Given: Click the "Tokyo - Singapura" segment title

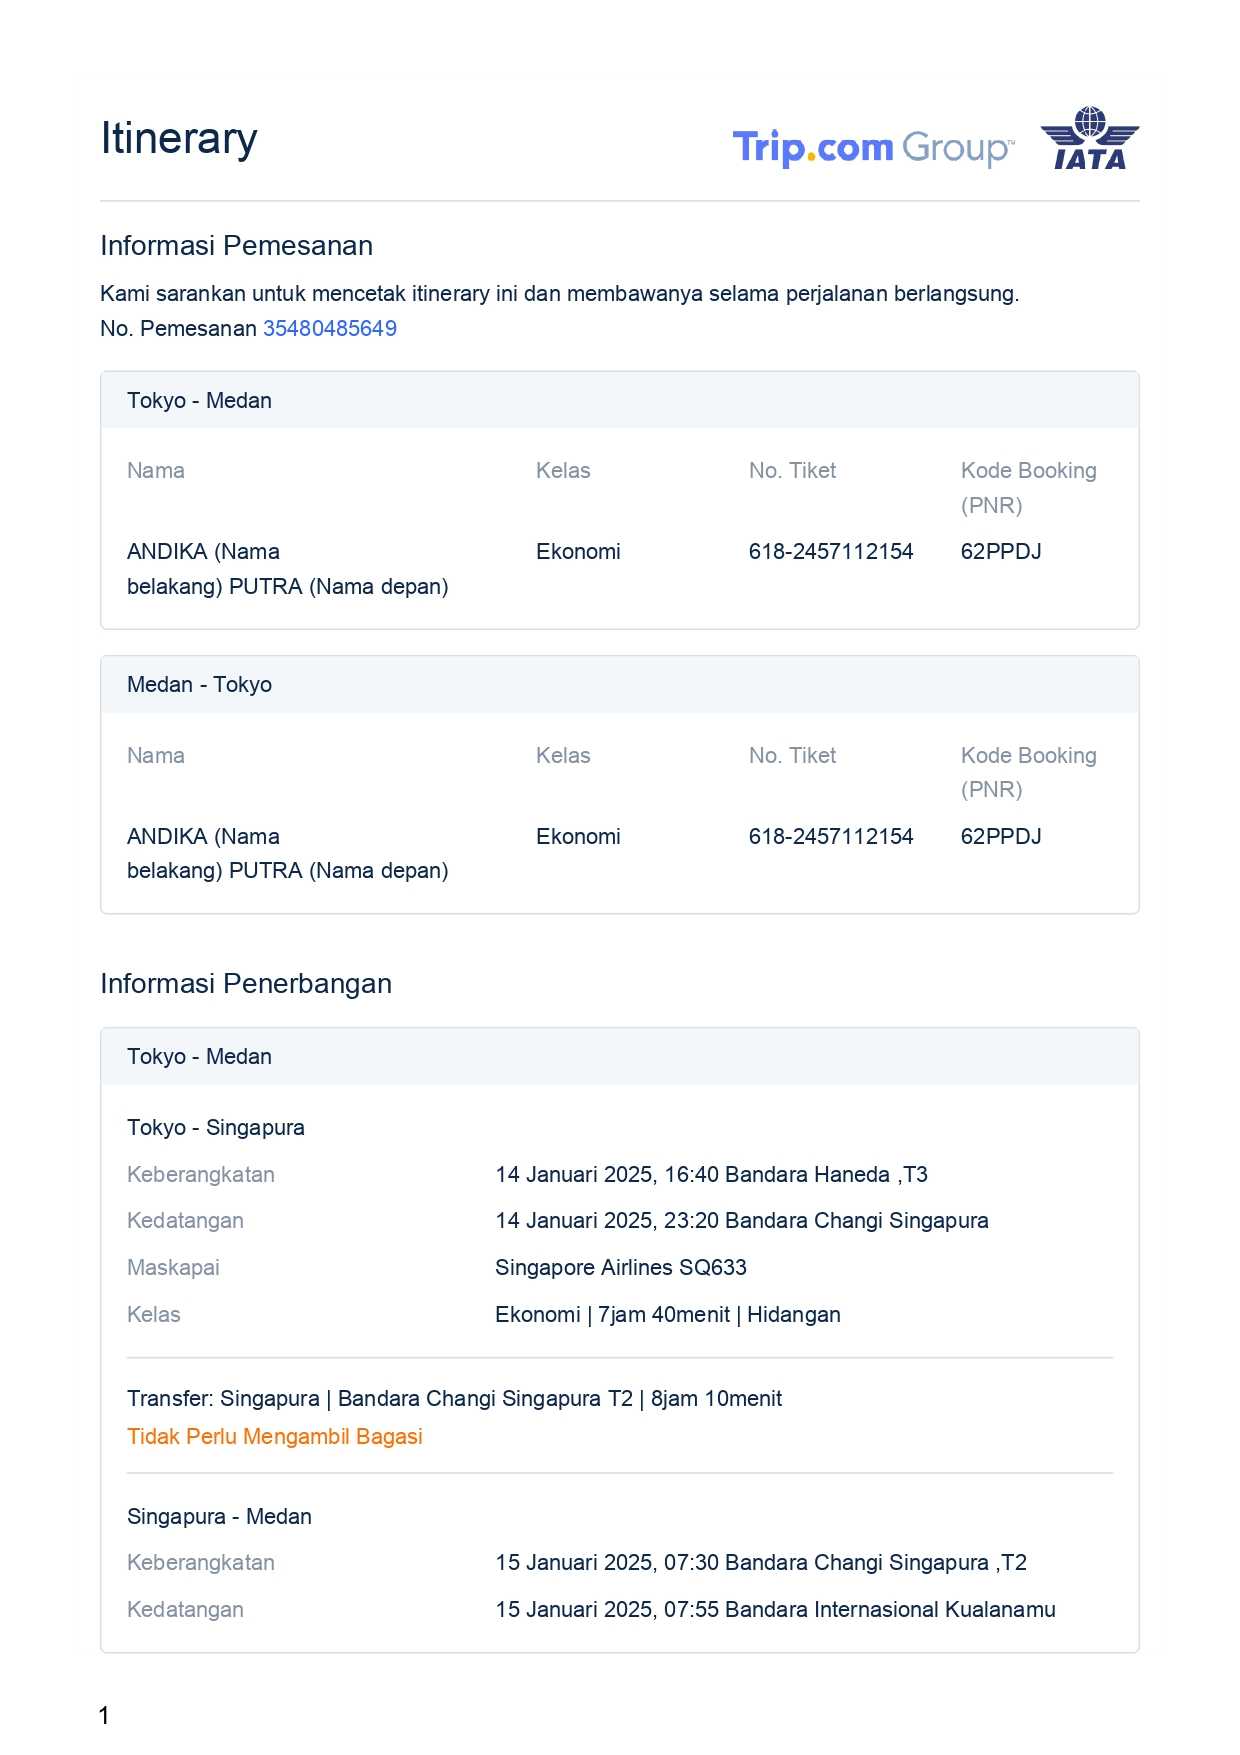Looking at the screenshot, I should click(215, 1127).
